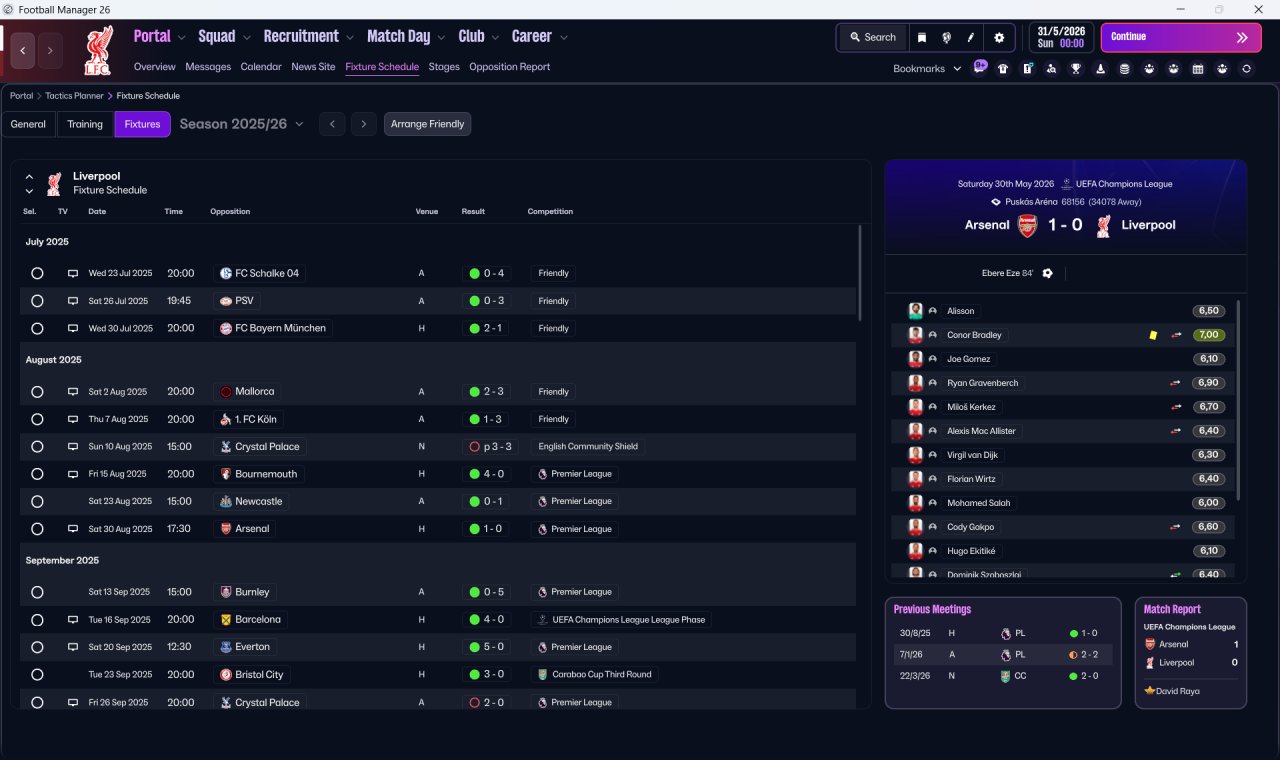Open the 7/1/26 previous meeting row

point(1003,654)
